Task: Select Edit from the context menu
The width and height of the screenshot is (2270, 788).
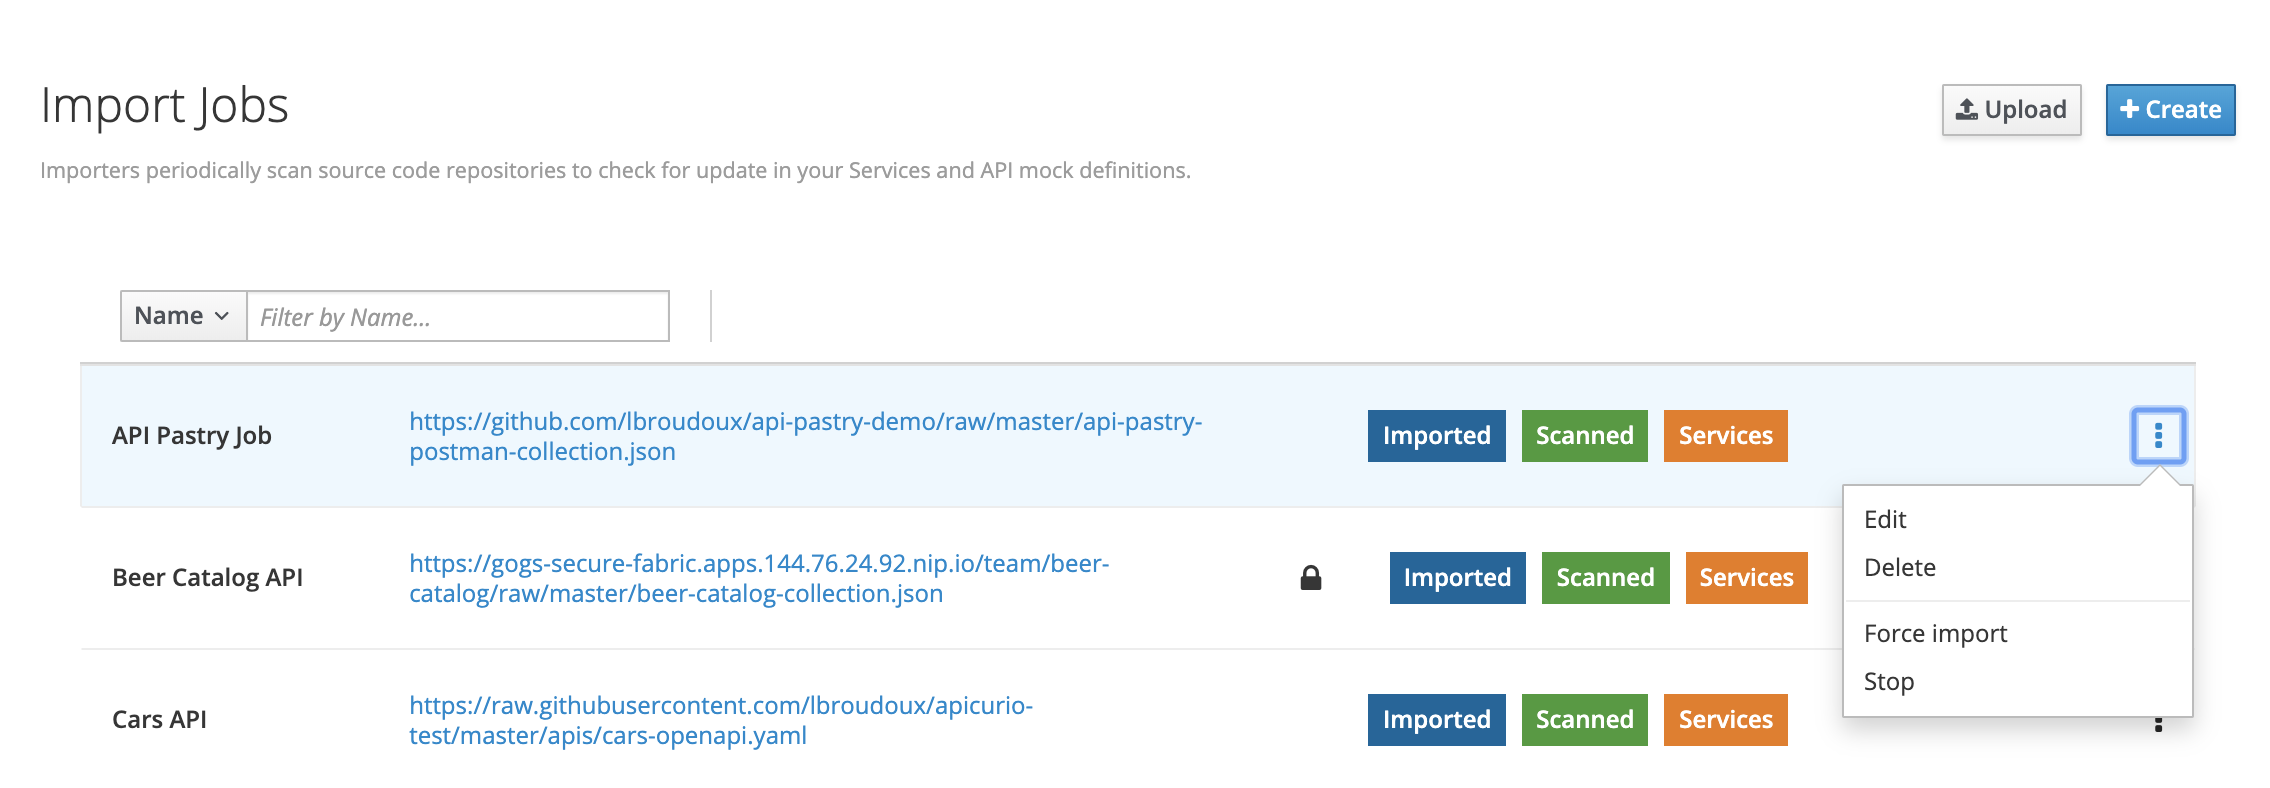Action: click(1885, 520)
